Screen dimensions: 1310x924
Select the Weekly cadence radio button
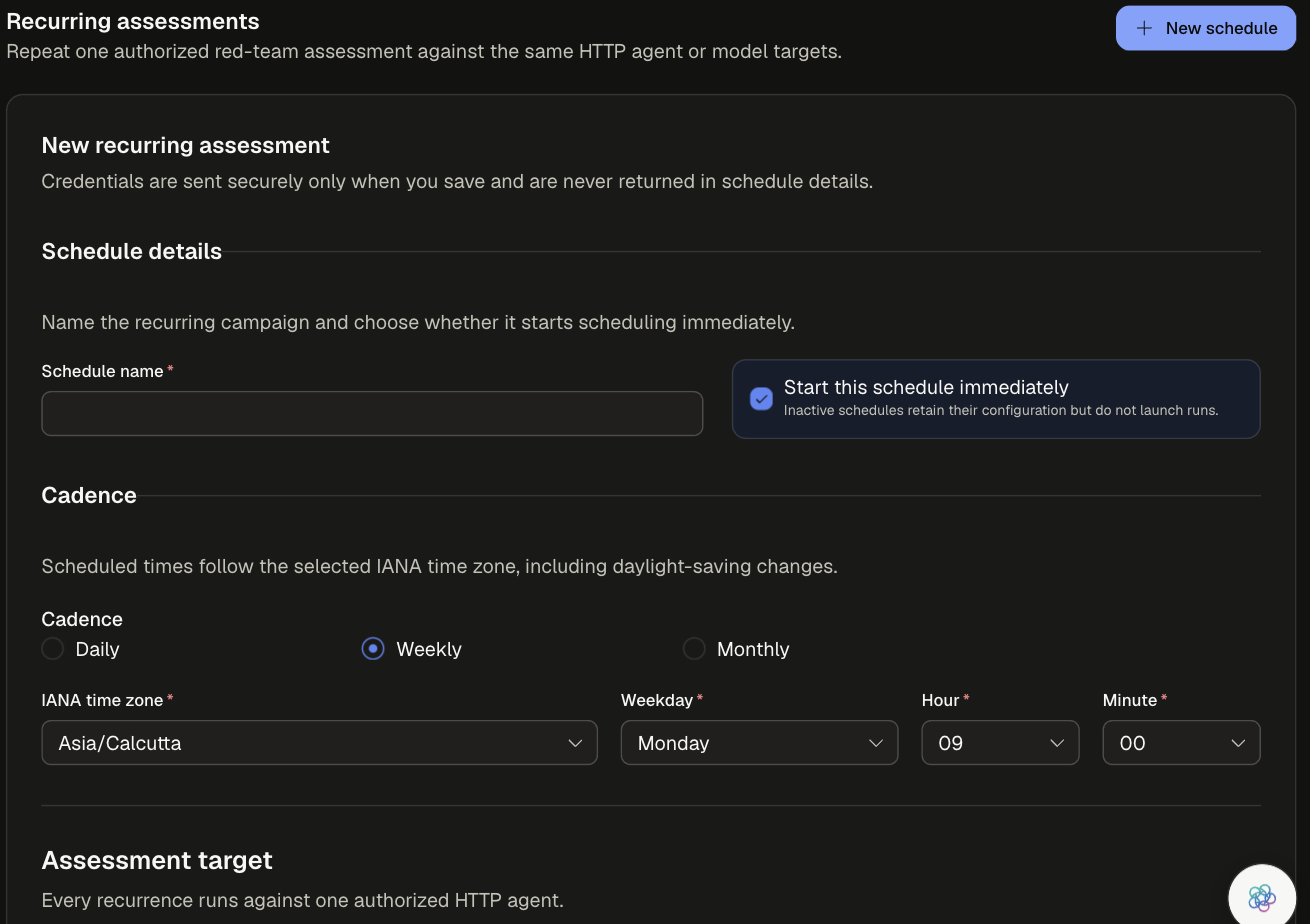point(373,649)
